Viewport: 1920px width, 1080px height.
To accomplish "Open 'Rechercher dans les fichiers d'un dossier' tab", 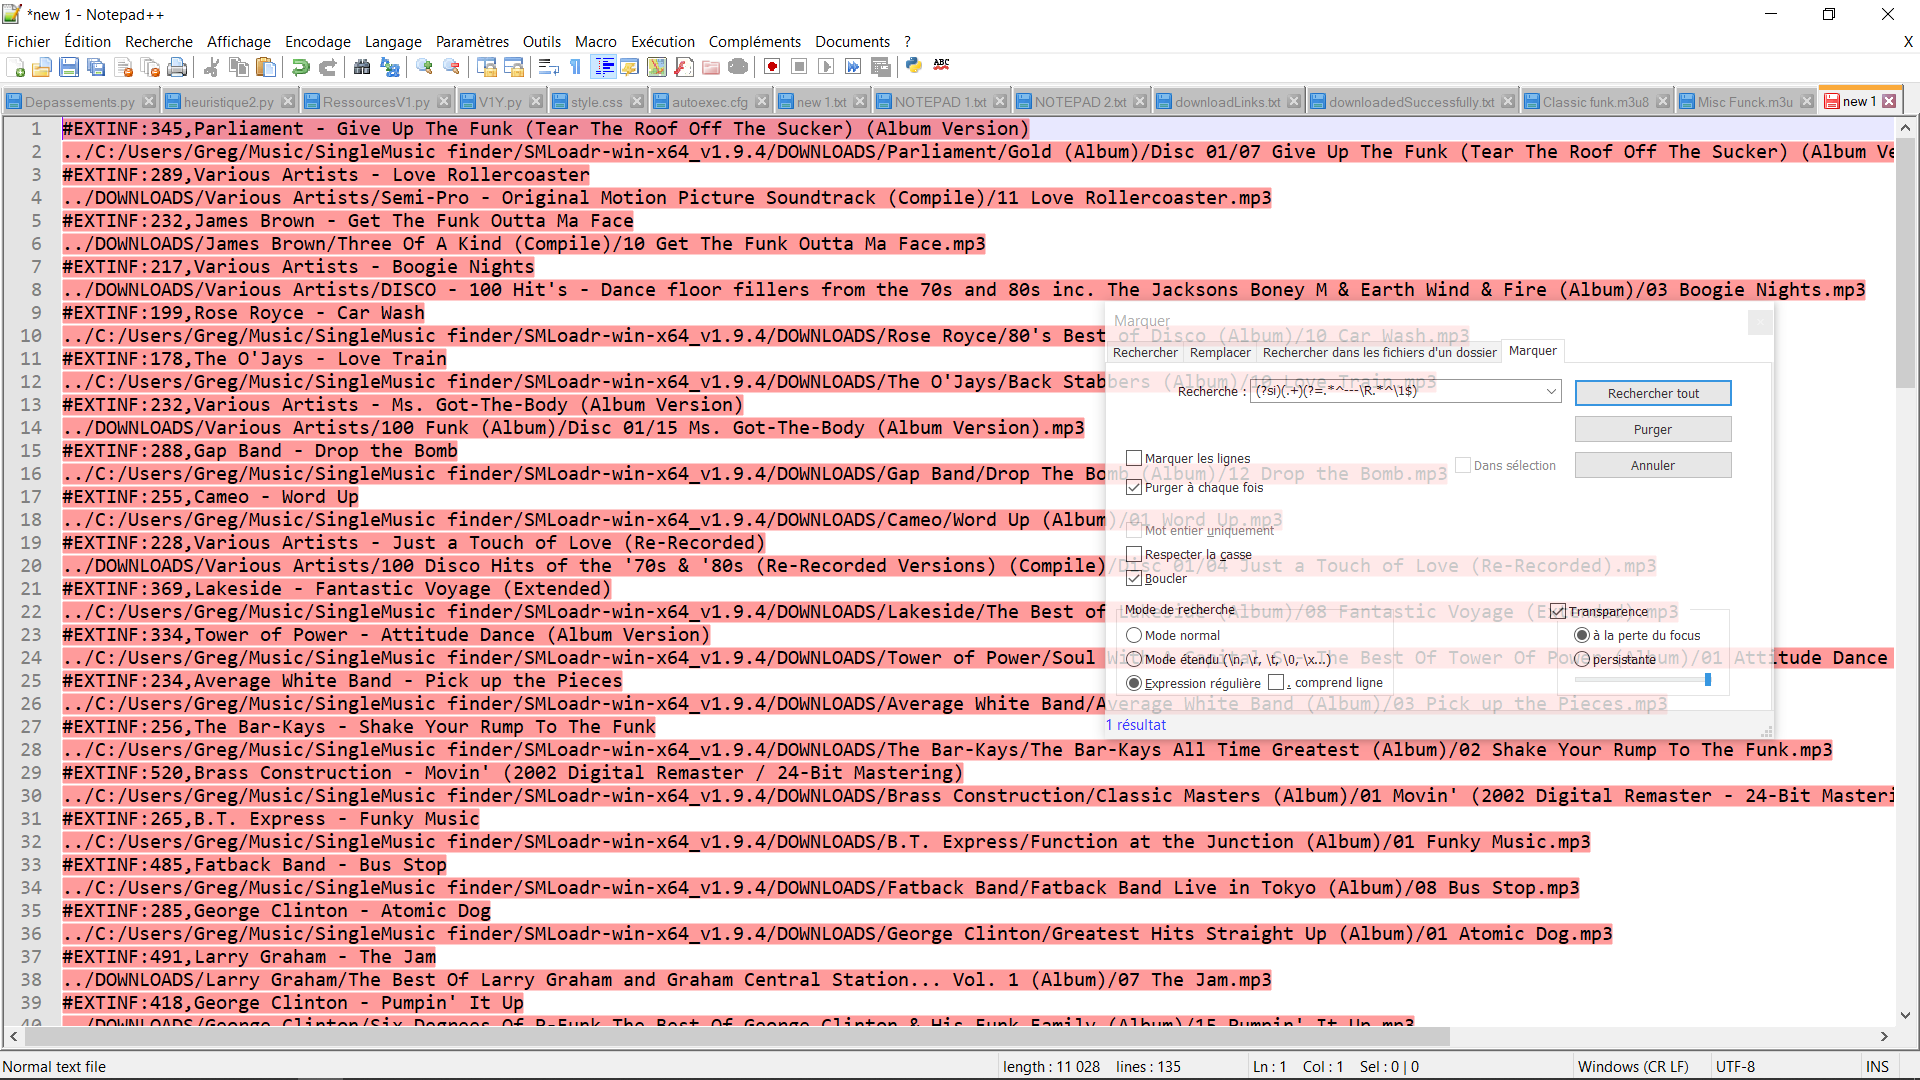I will [x=1380, y=352].
